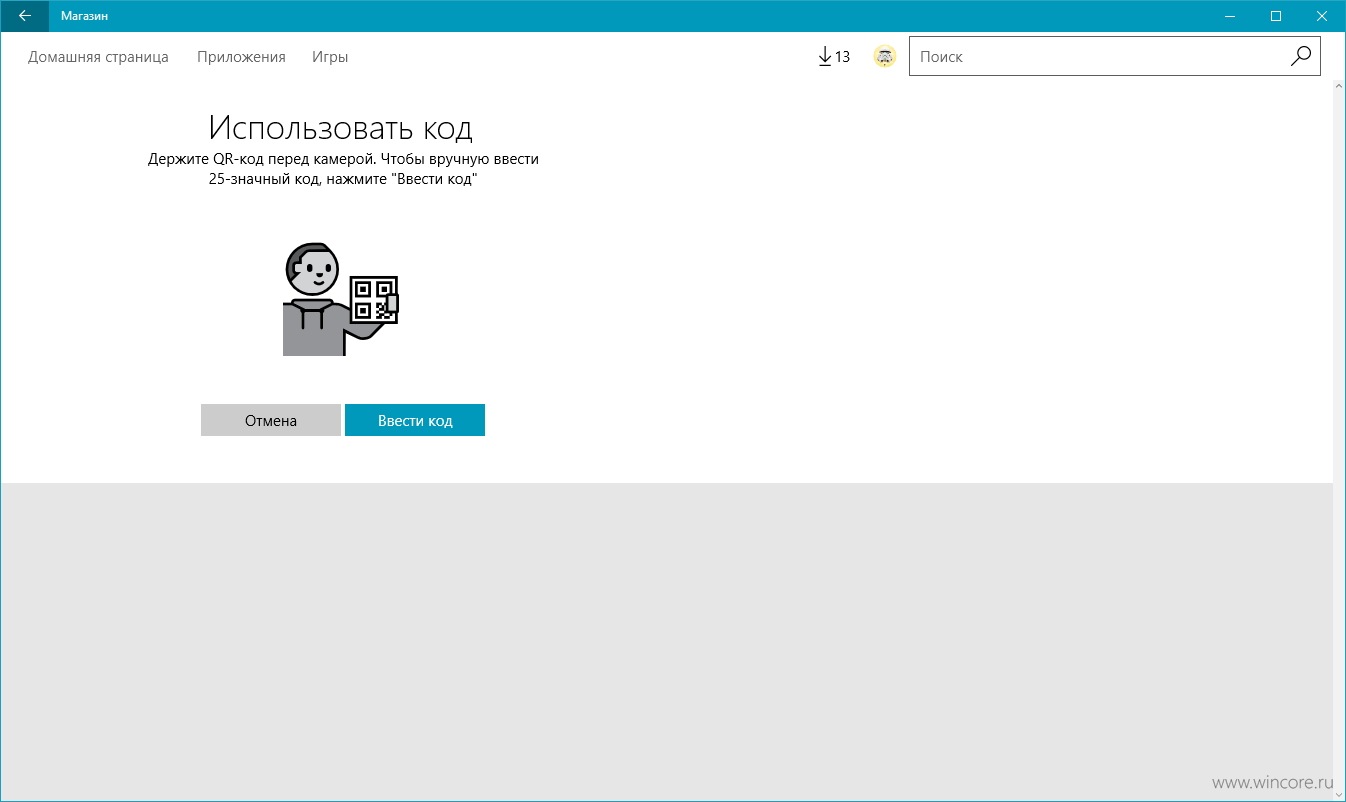Viewport: 1346px width, 802px height.
Task: Switch to the Приложения tab
Action: 241,57
